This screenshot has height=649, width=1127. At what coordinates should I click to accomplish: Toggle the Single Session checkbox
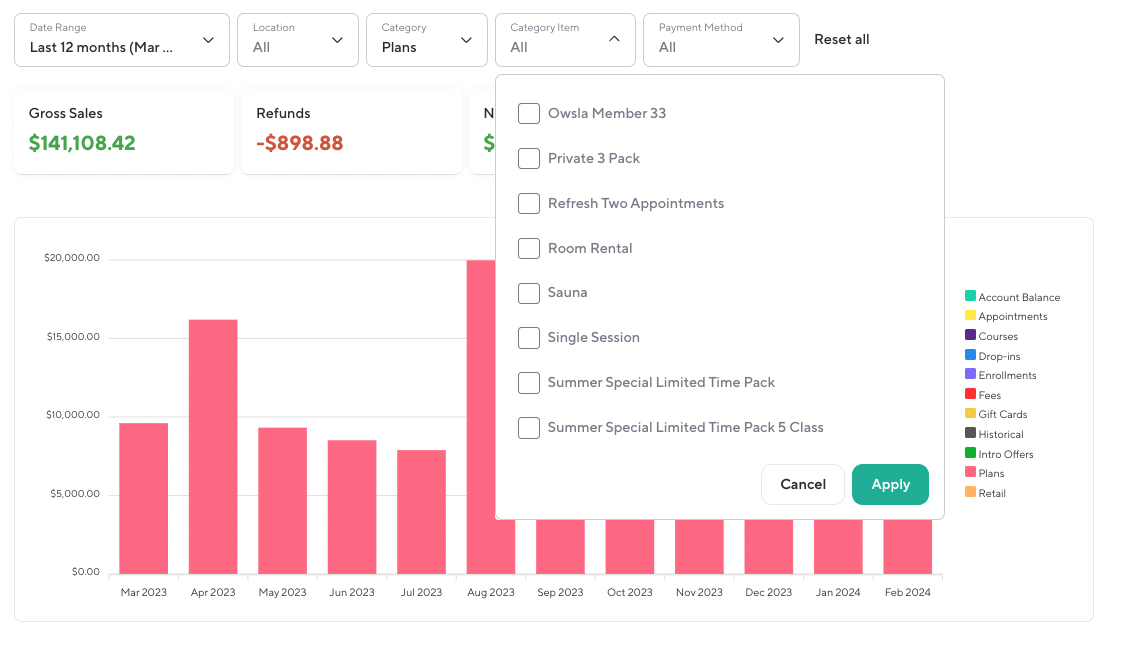pyautogui.click(x=529, y=338)
